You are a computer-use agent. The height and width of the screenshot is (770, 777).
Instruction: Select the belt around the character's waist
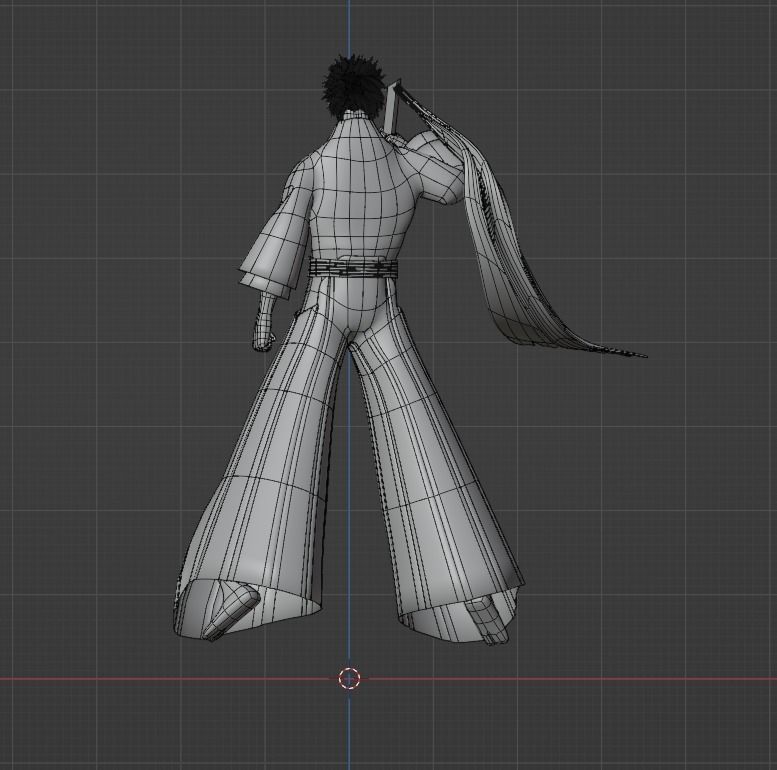coord(354,268)
